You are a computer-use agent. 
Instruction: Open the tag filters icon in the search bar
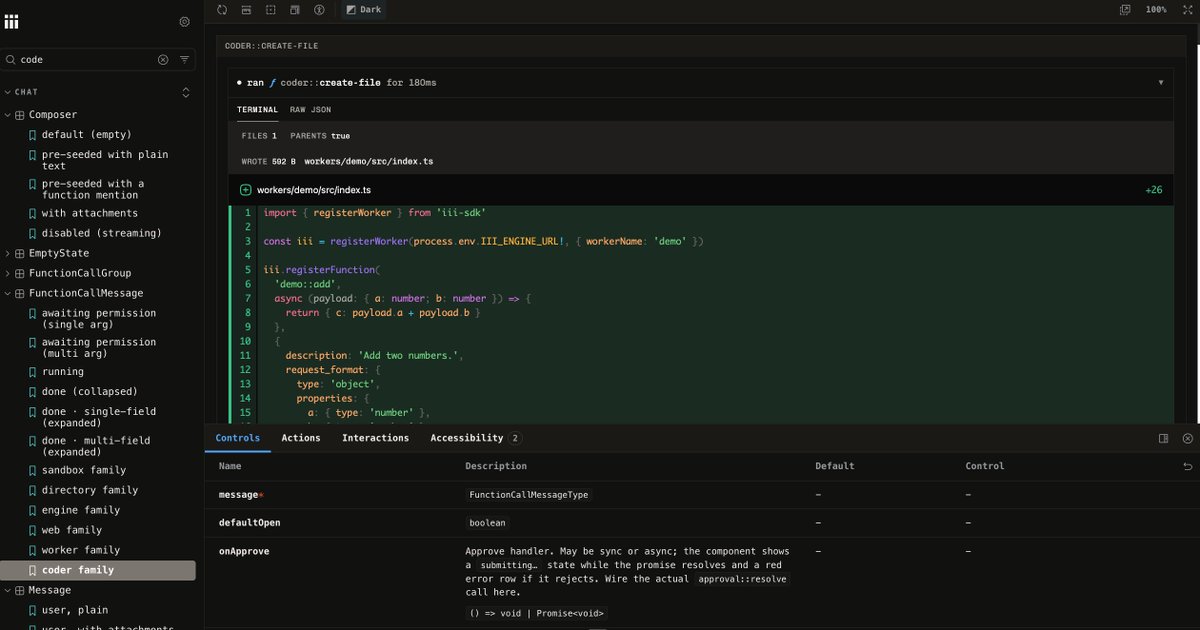pyautogui.click(x=185, y=59)
